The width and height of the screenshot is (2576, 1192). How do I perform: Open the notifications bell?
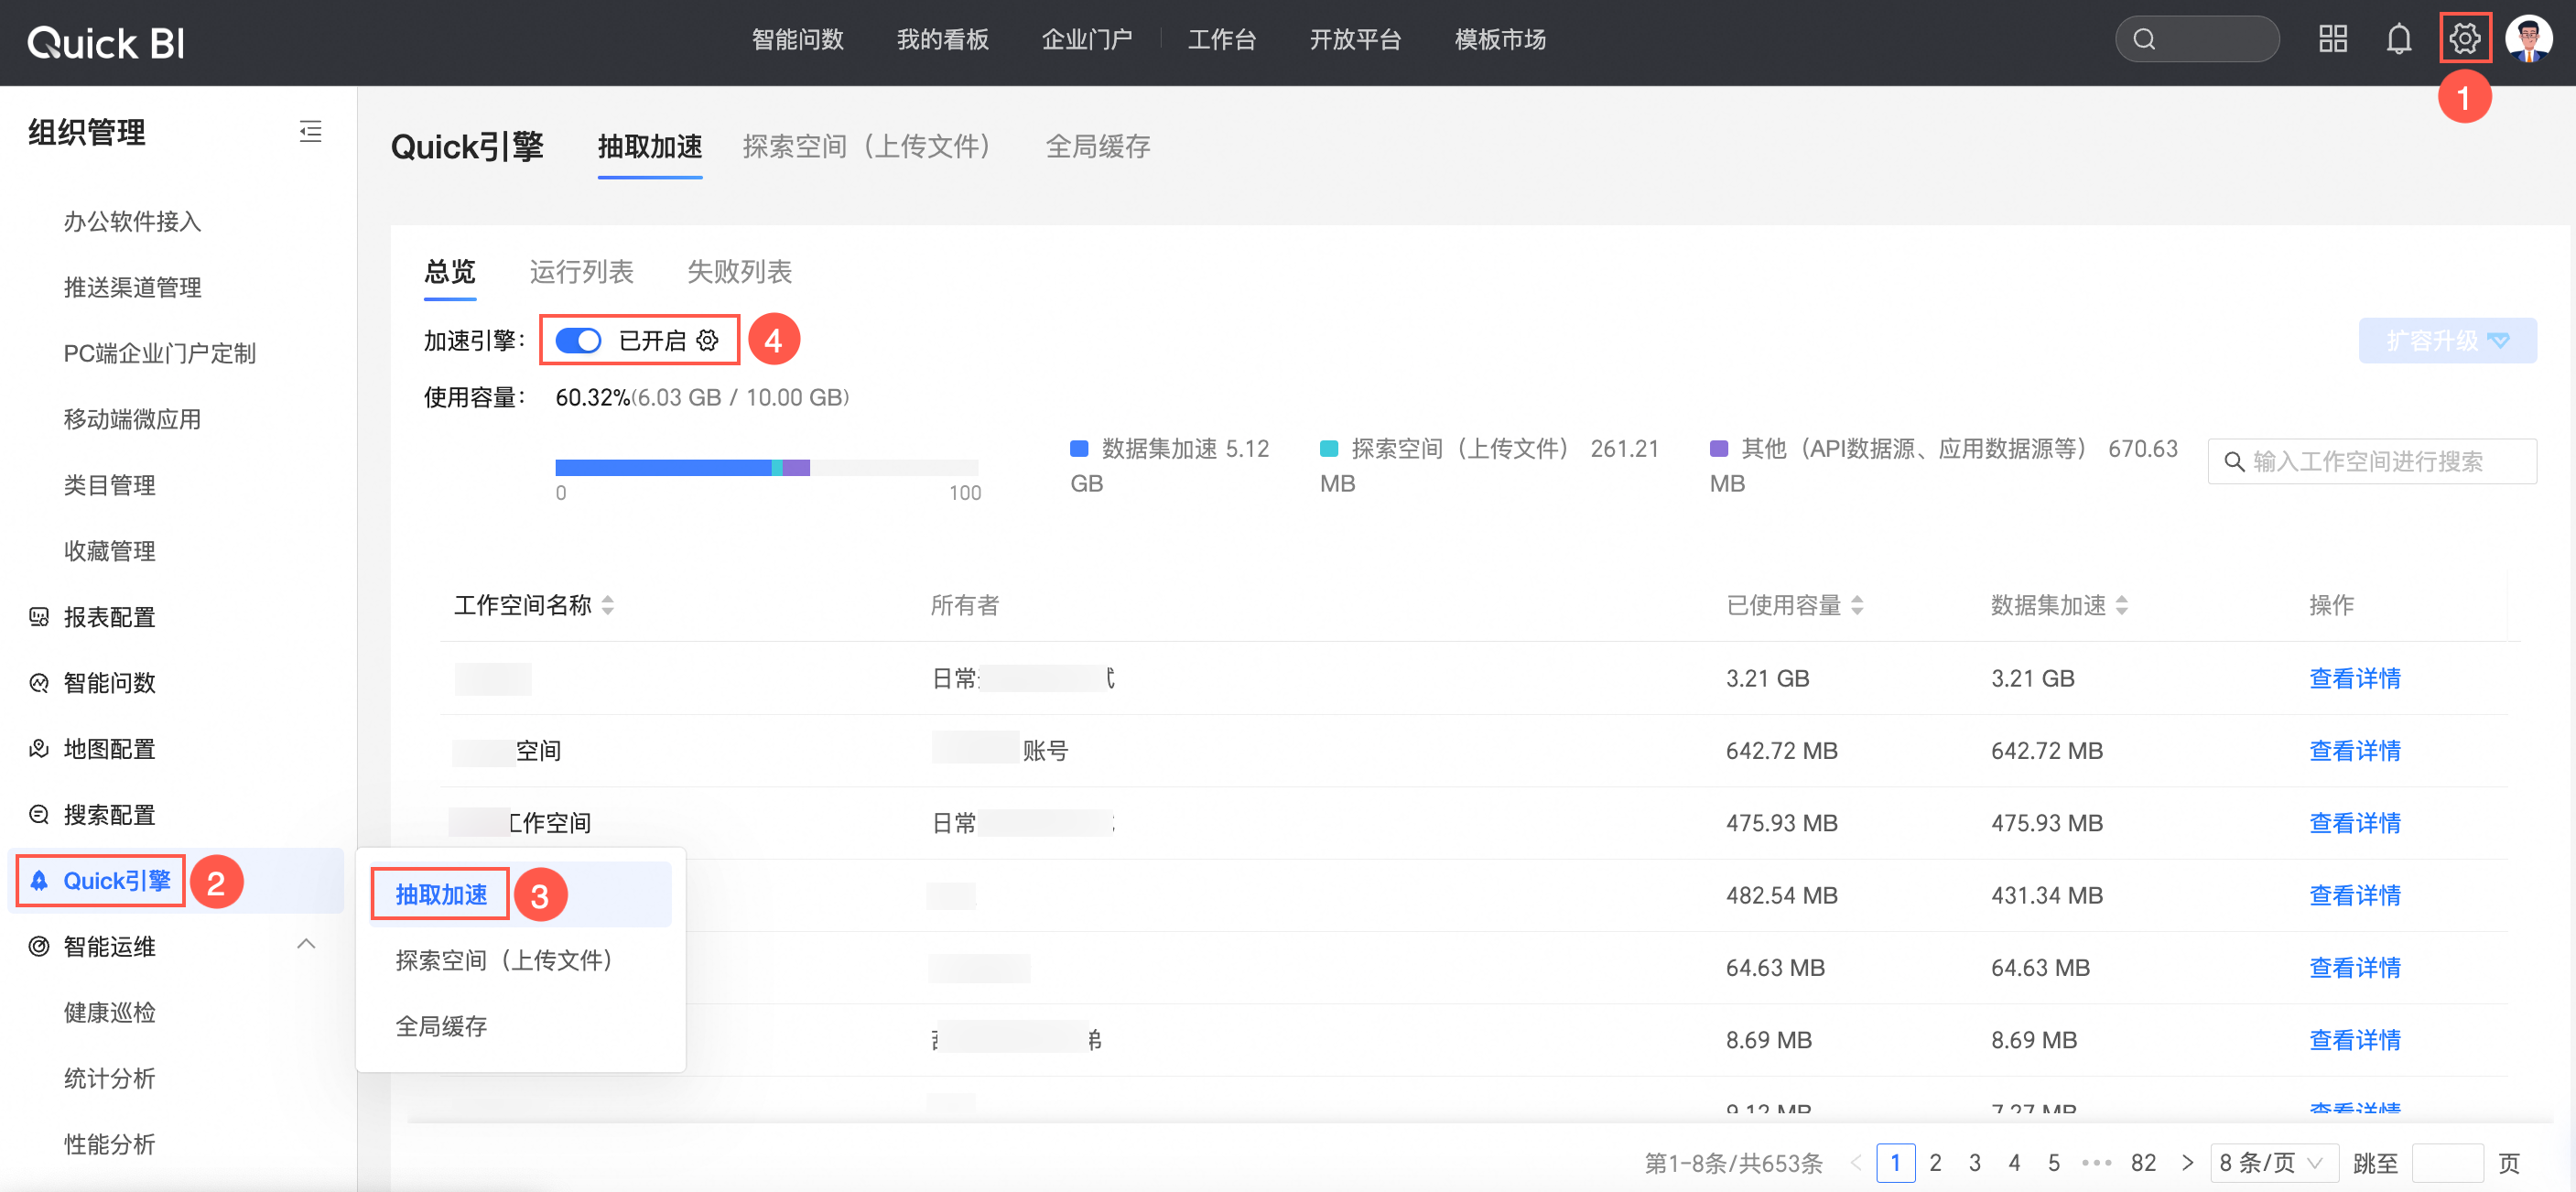tap(2398, 39)
